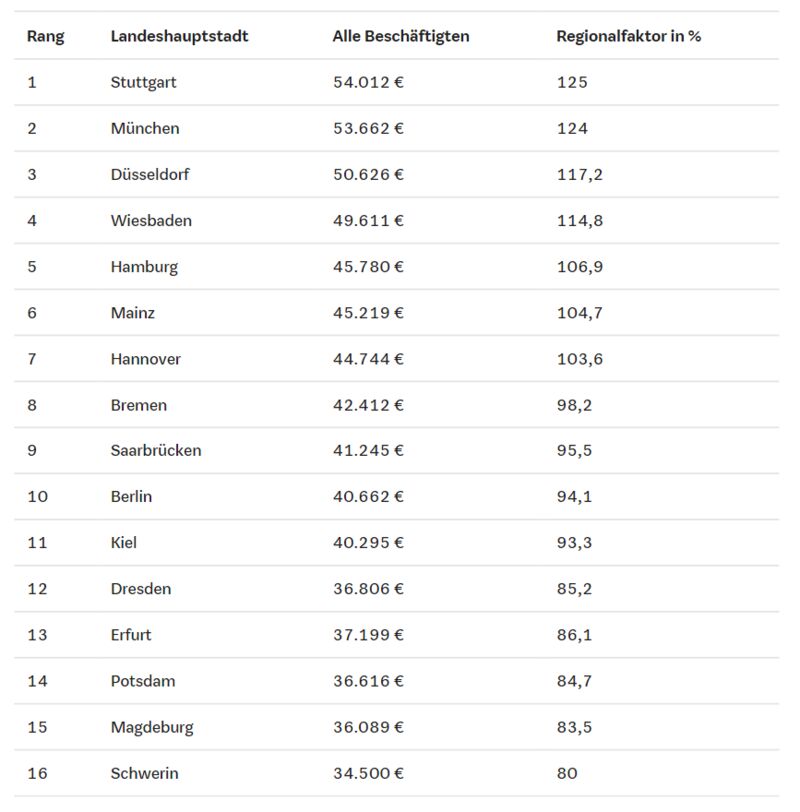This screenshot has width=800, height=812.
Task: Select the Hamburg city cell
Action: click(x=144, y=267)
